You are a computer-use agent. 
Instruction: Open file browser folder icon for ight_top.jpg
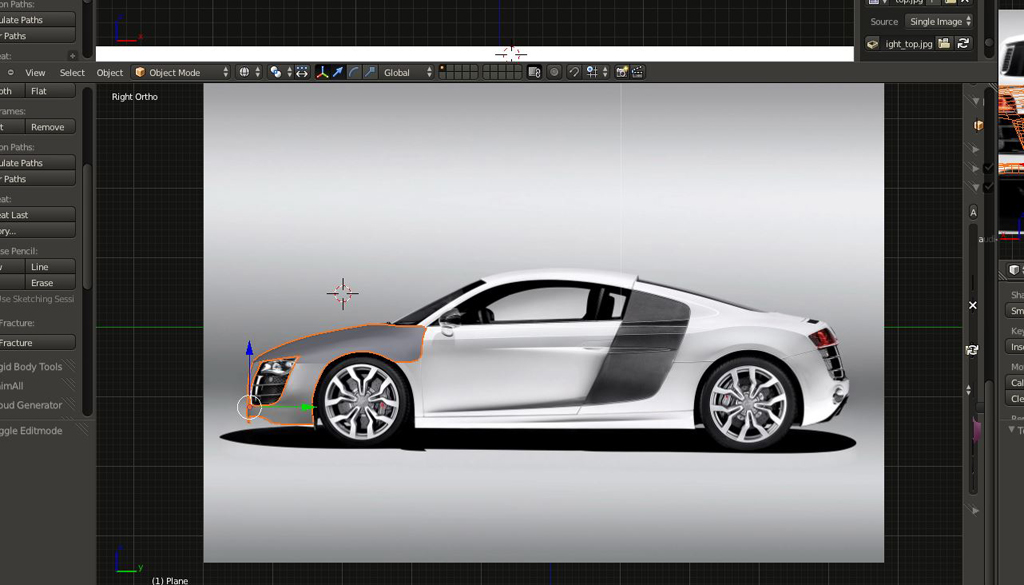click(x=944, y=44)
